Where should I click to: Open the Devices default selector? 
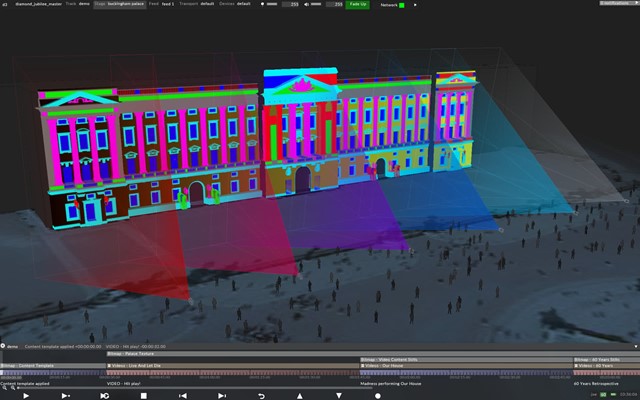235,4
